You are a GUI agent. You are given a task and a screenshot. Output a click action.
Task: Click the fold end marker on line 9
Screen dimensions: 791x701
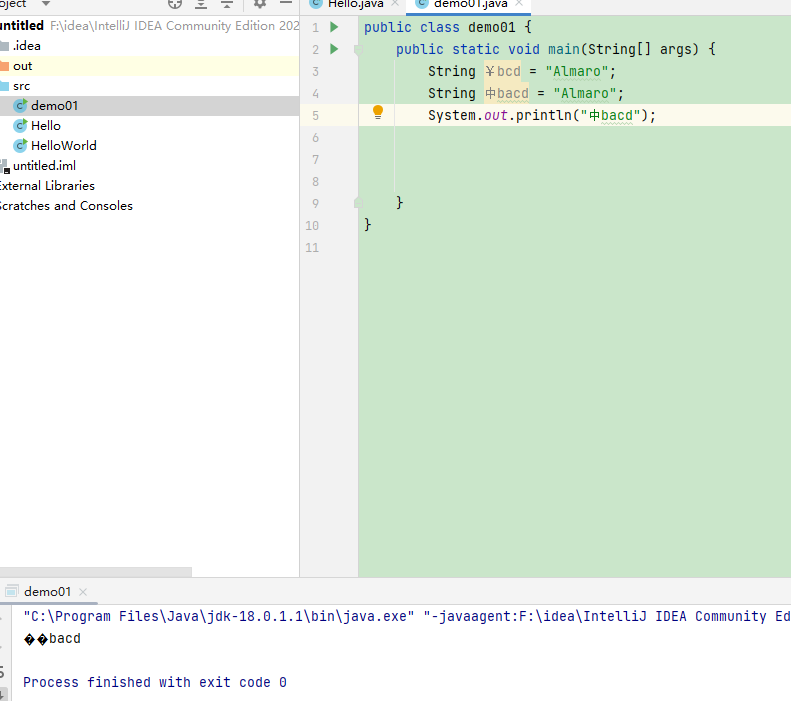(x=358, y=203)
